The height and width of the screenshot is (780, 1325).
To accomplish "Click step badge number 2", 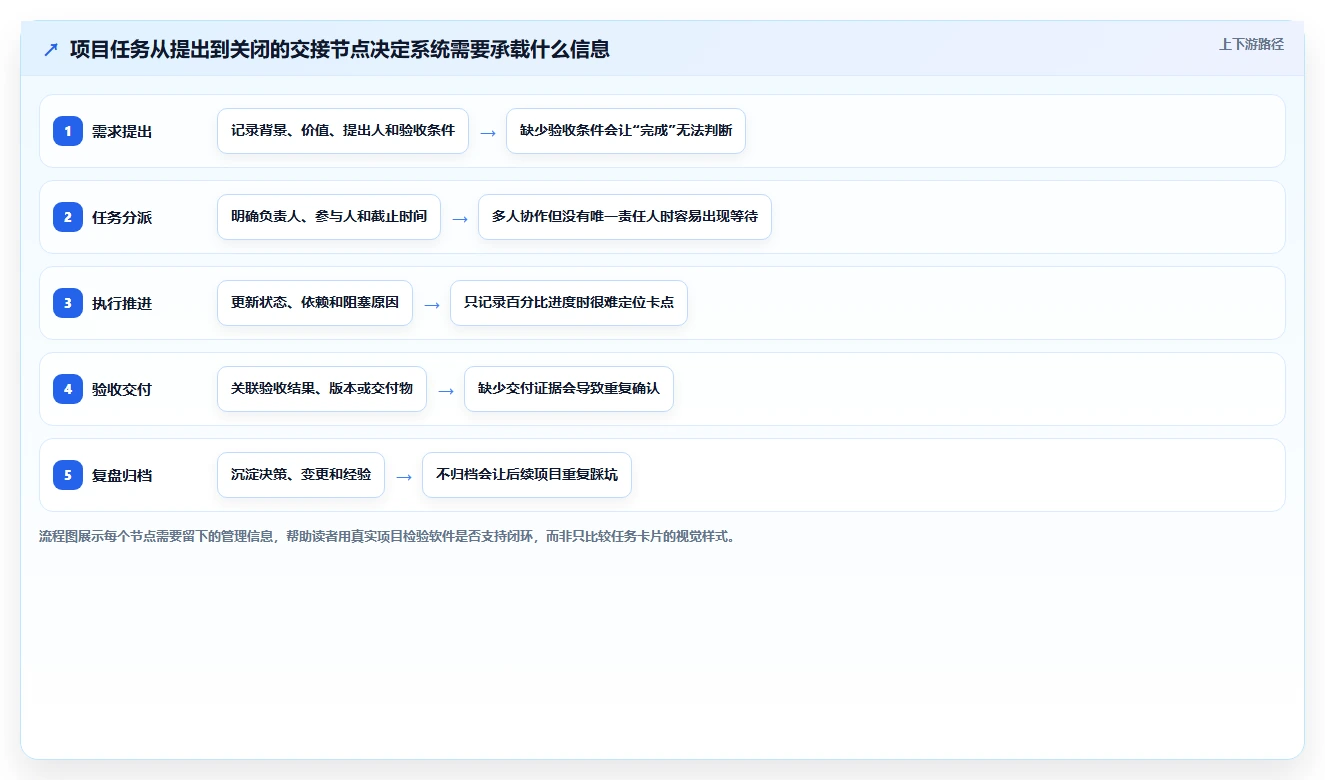I will [x=68, y=217].
